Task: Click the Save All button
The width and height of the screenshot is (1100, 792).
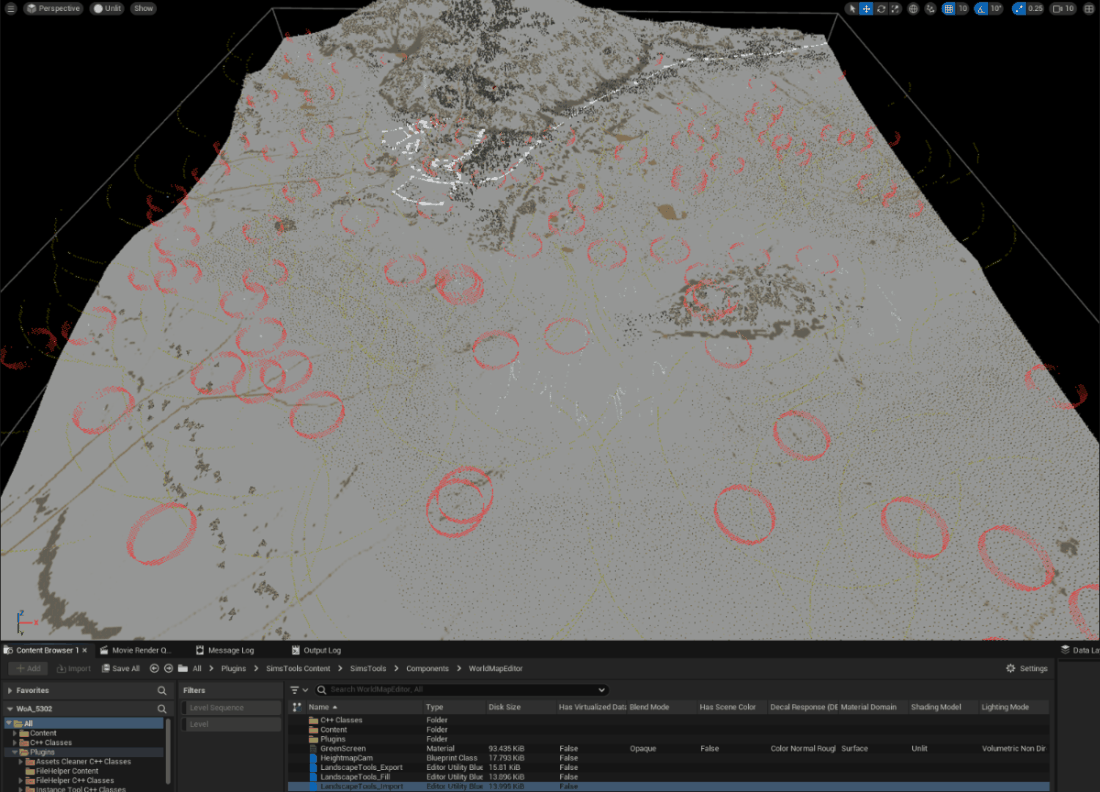Action: [x=119, y=669]
